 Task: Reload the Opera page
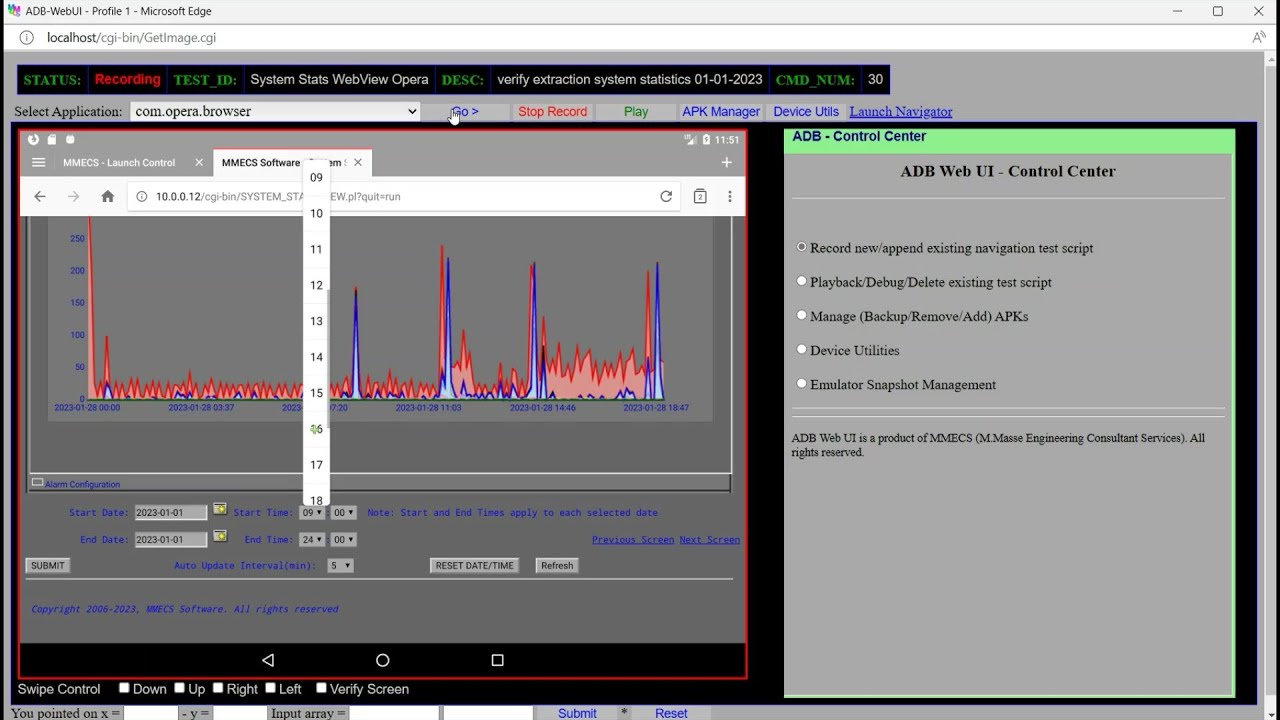[x=666, y=196]
